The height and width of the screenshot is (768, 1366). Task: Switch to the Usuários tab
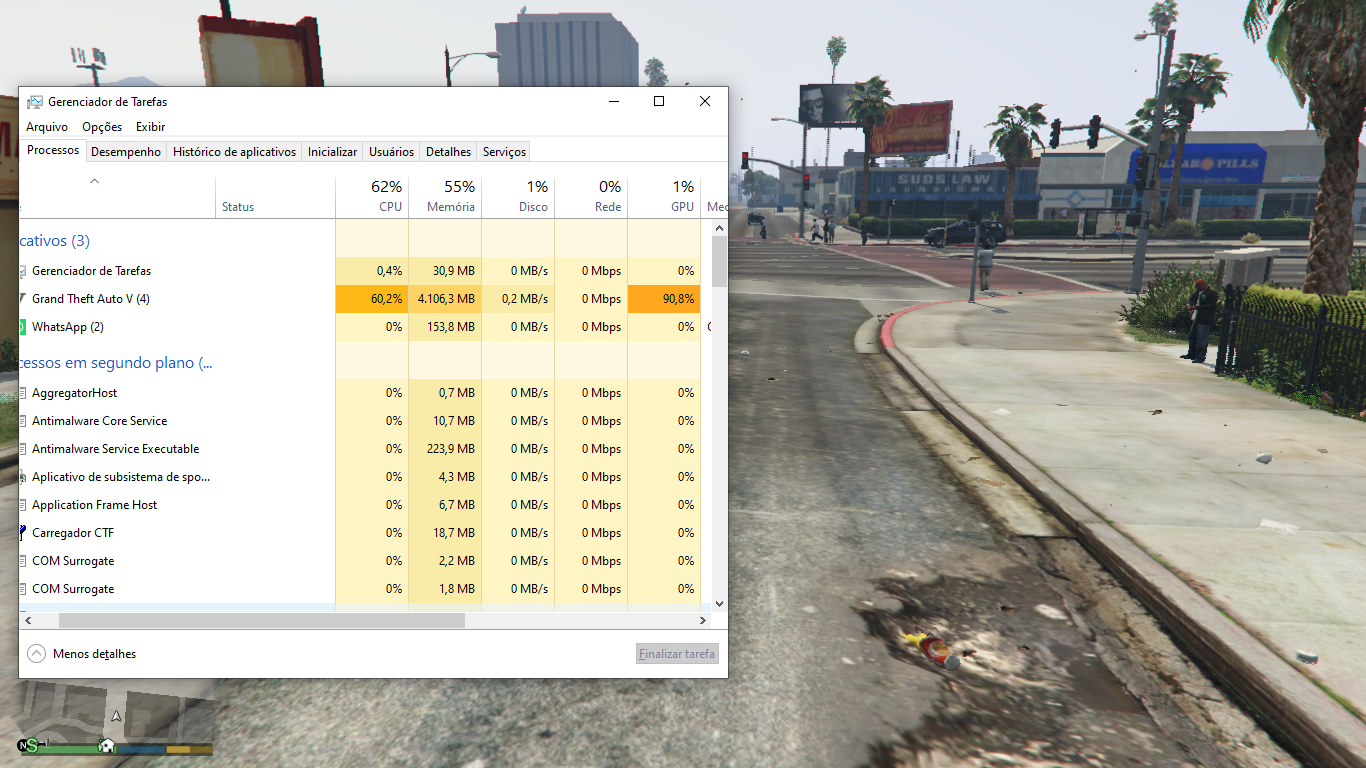[391, 152]
